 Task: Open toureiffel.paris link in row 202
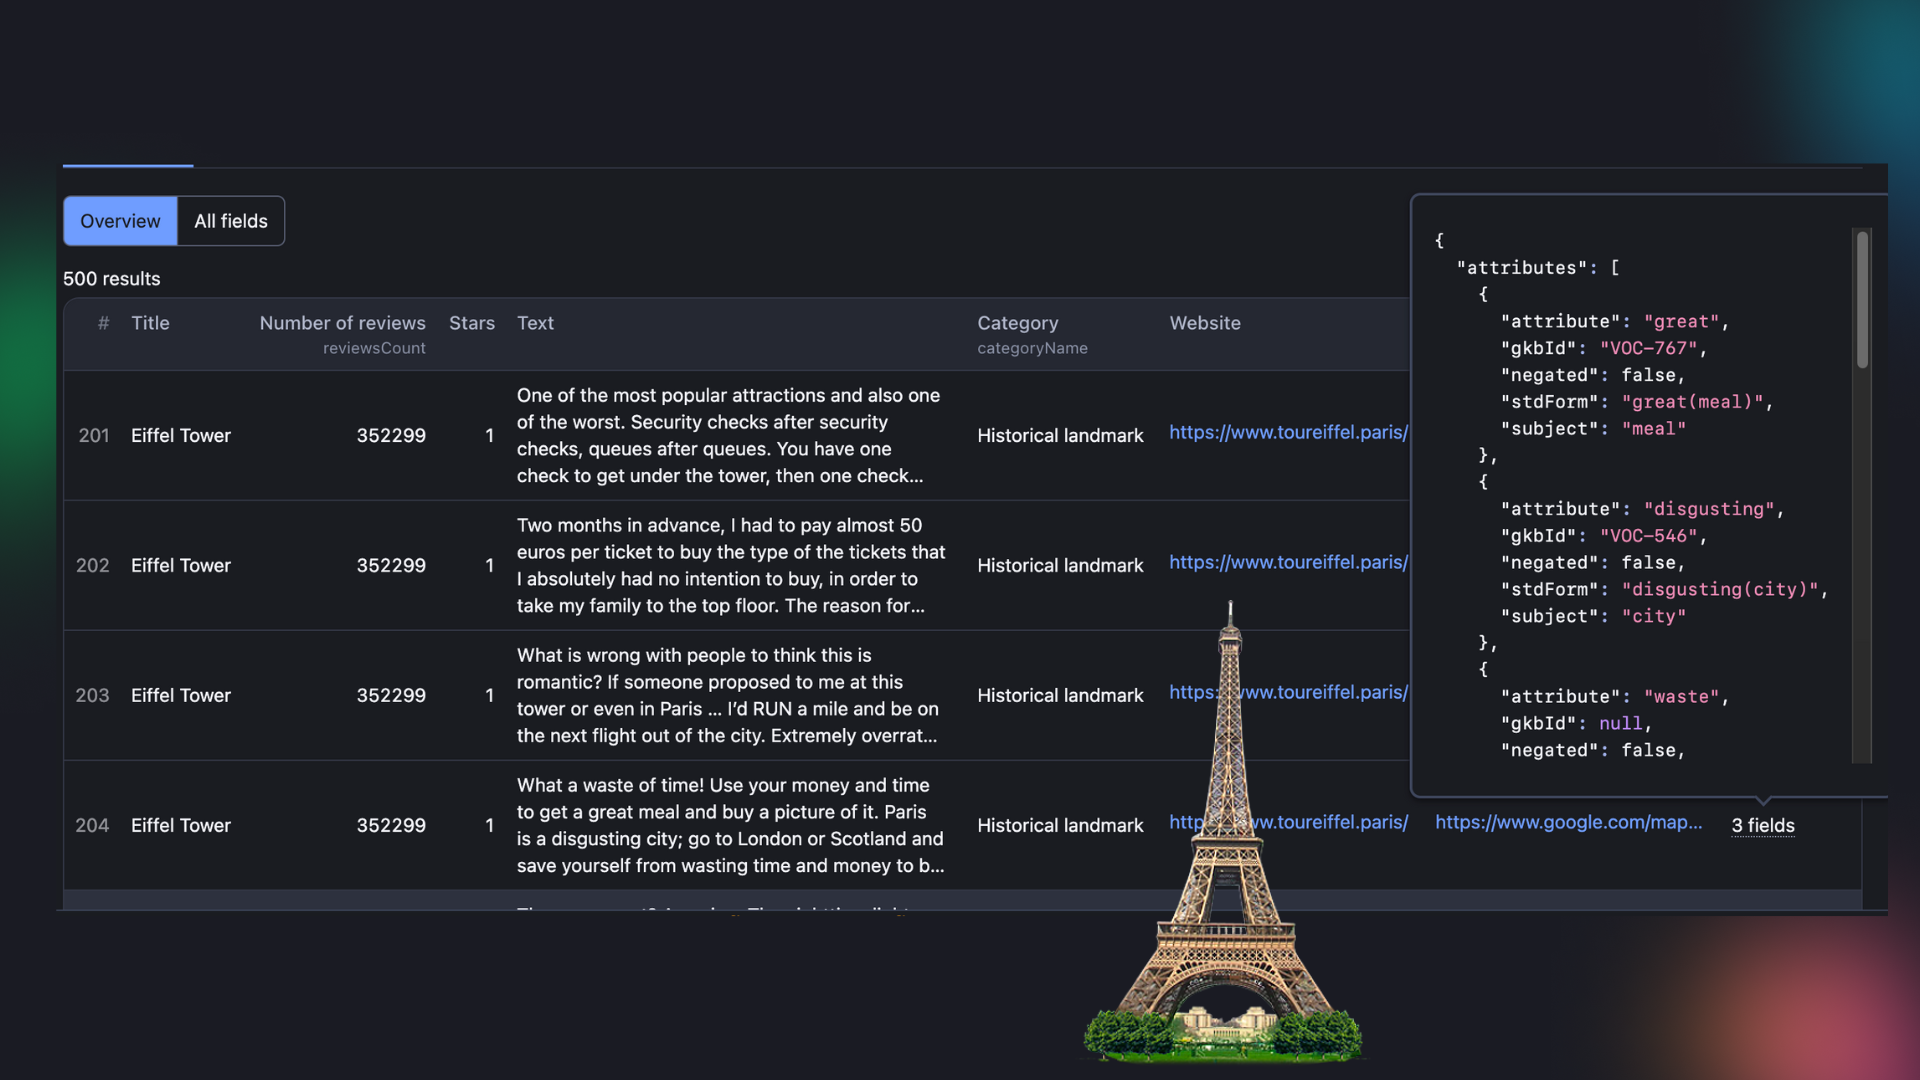(x=1288, y=562)
